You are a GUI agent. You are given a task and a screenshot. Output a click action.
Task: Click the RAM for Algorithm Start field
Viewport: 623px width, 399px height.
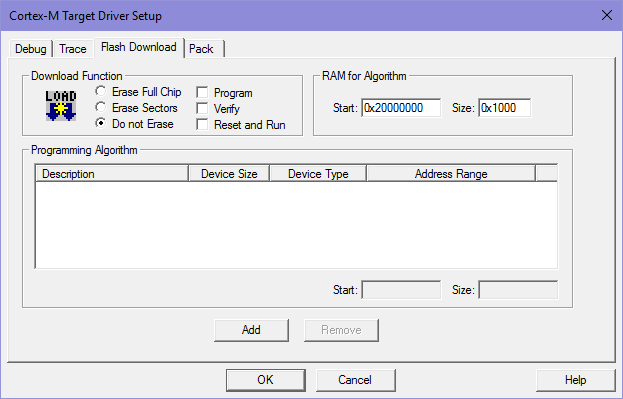click(401, 108)
